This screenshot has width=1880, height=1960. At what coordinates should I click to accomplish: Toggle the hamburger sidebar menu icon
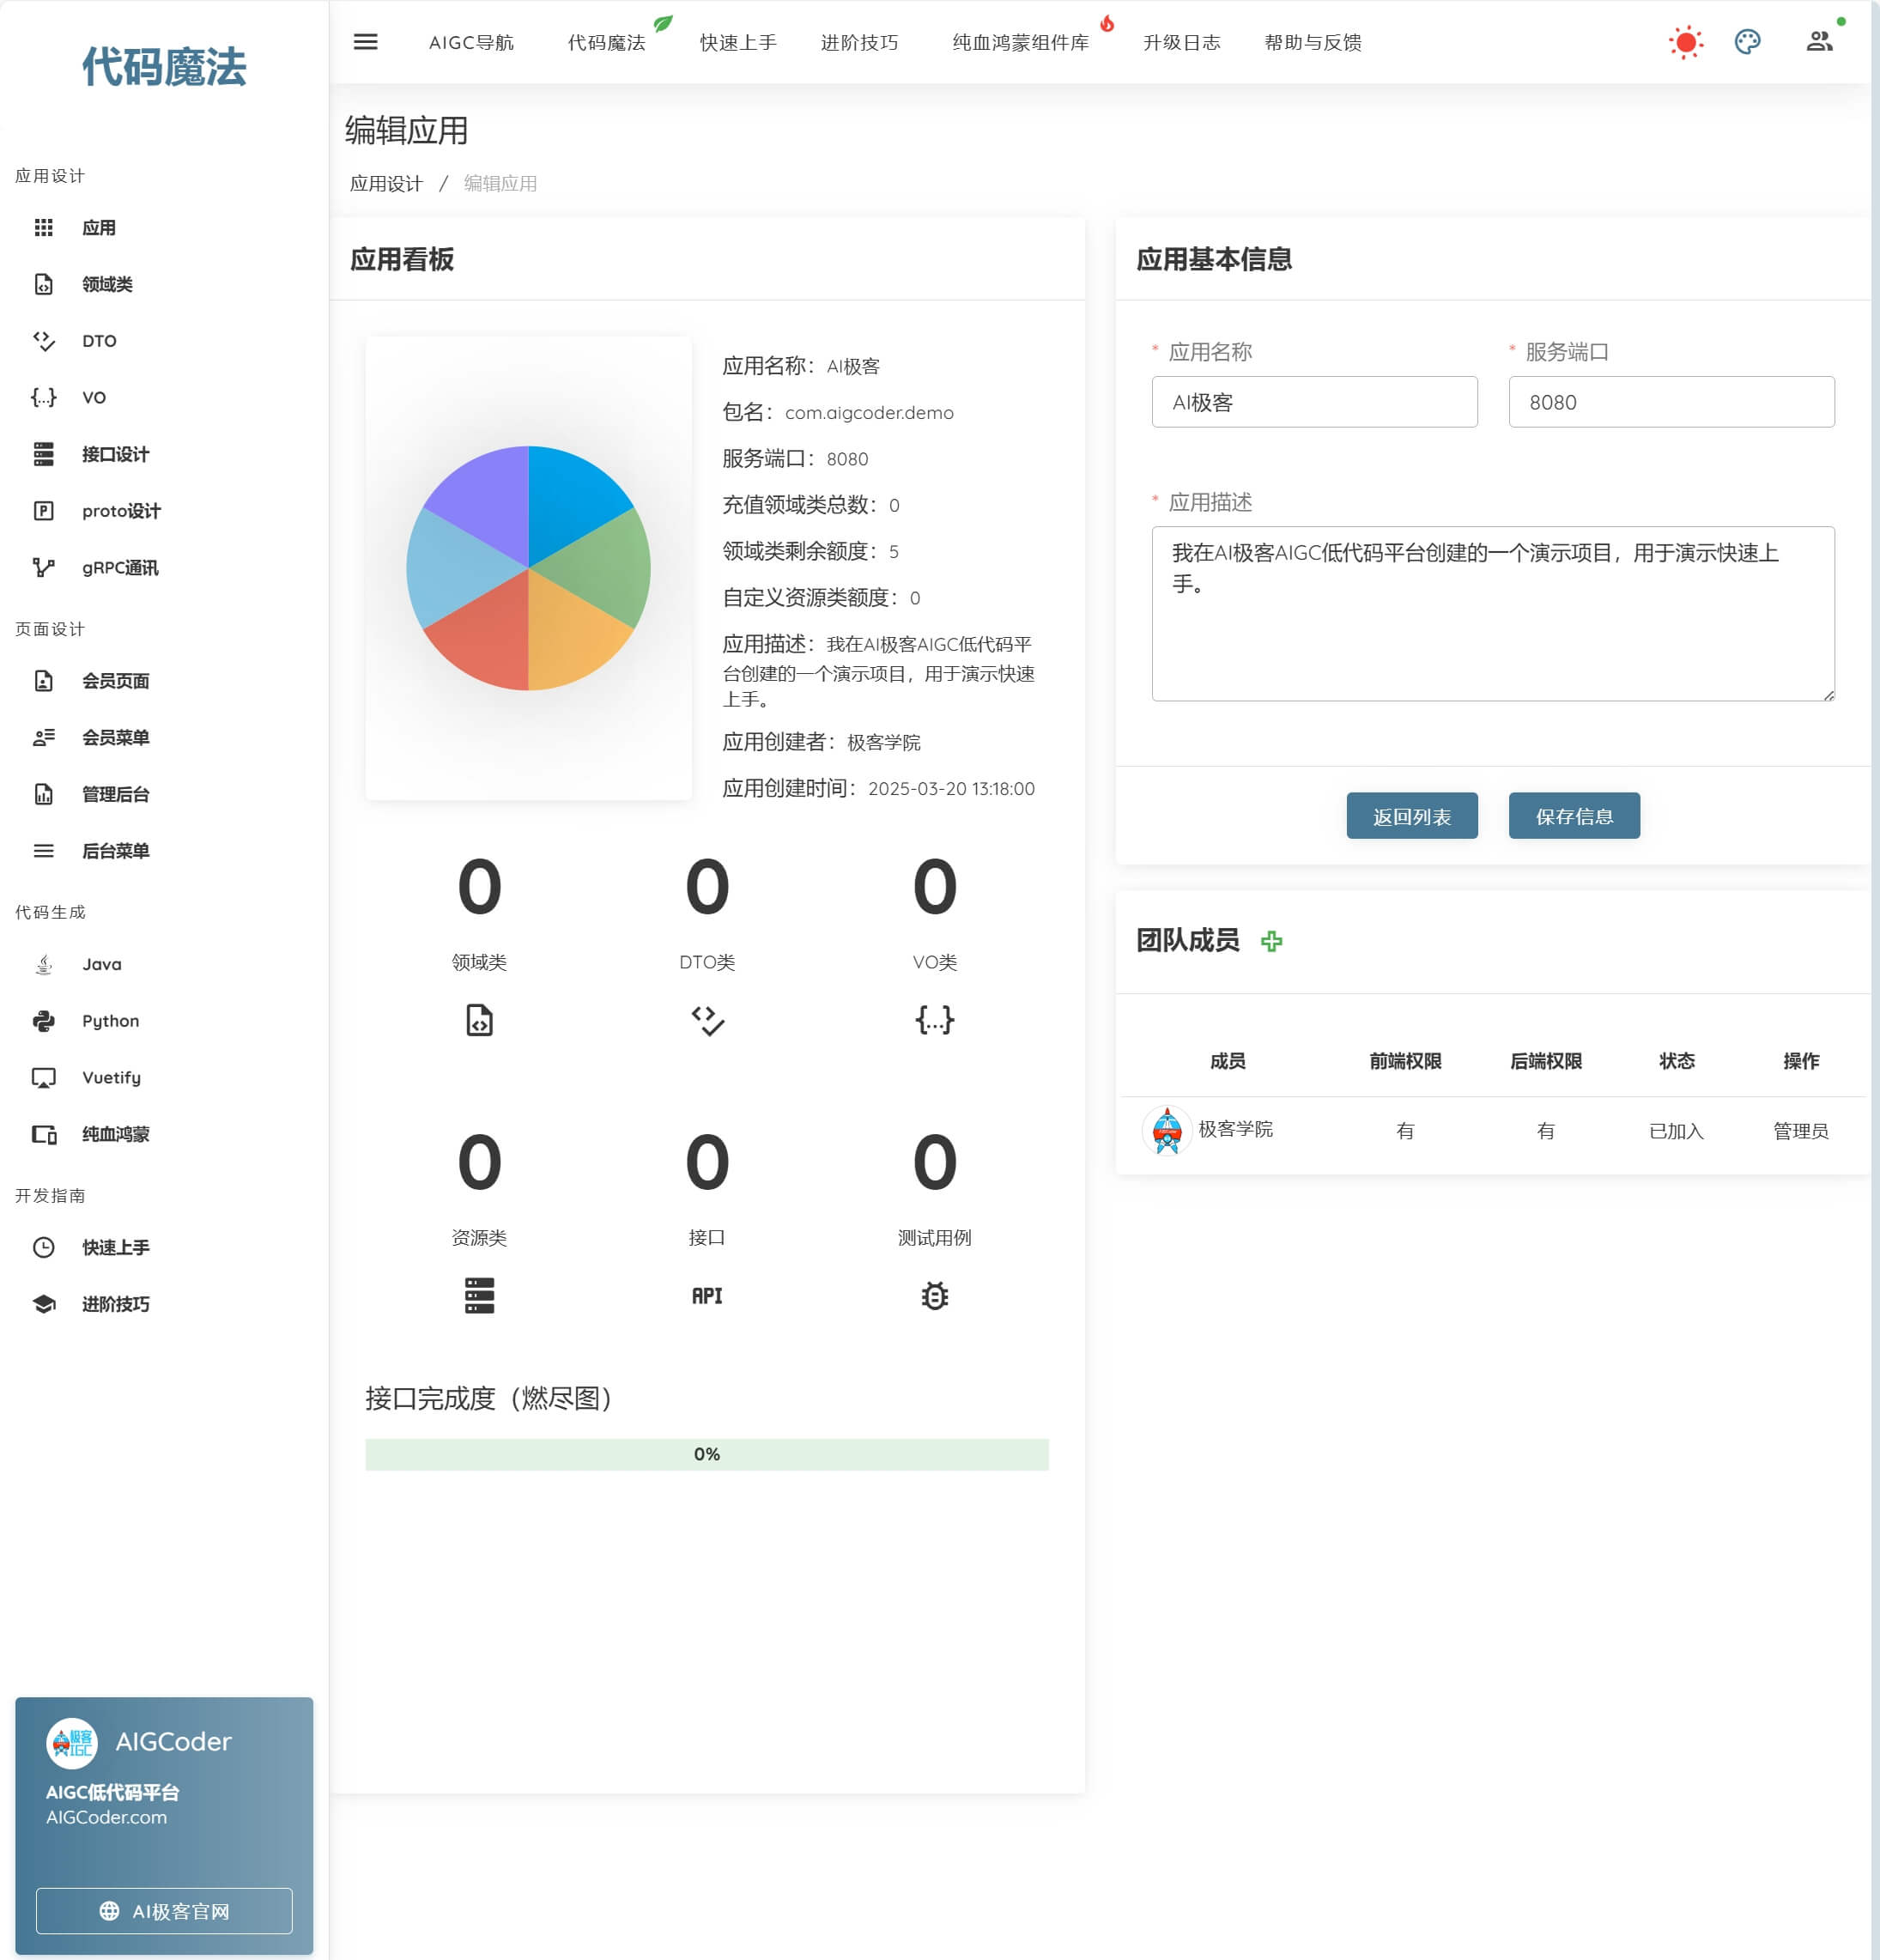click(365, 42)
